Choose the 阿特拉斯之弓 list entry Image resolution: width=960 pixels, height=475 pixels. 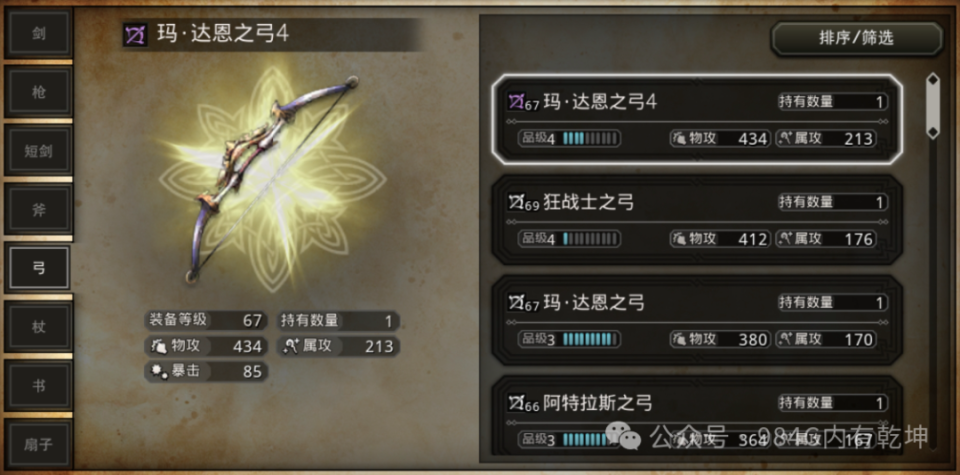click(x=697, y=417)
